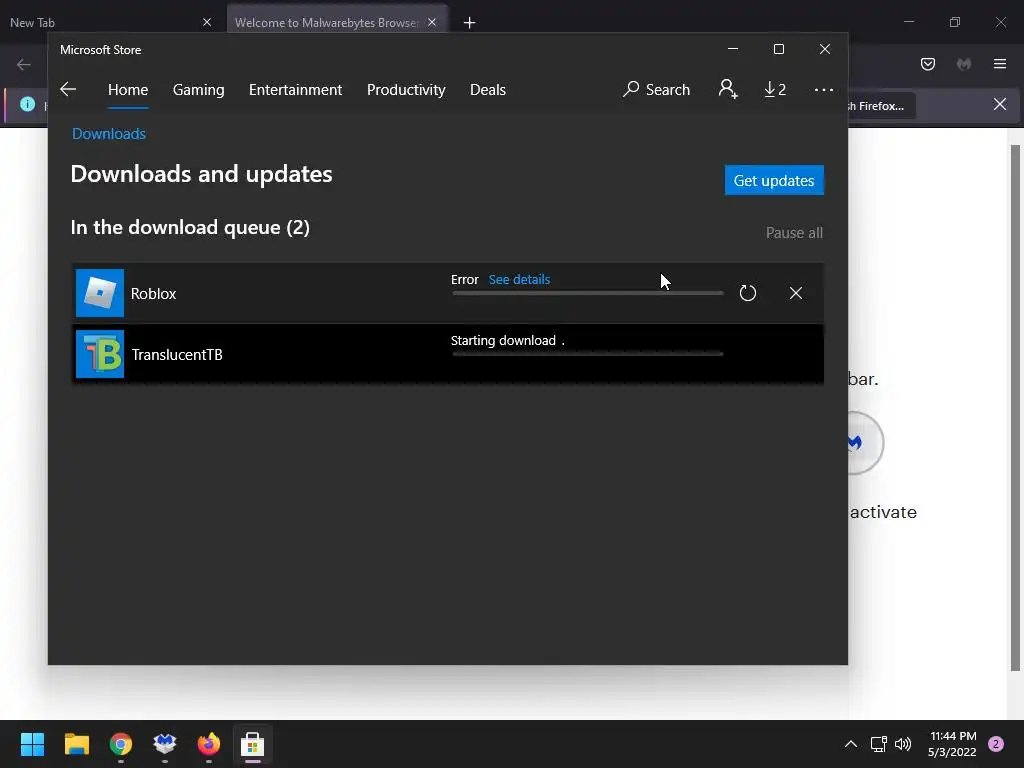The image size is (1024, 768).
Task: Minimize the Microsoft Store window
Action: 733,49
